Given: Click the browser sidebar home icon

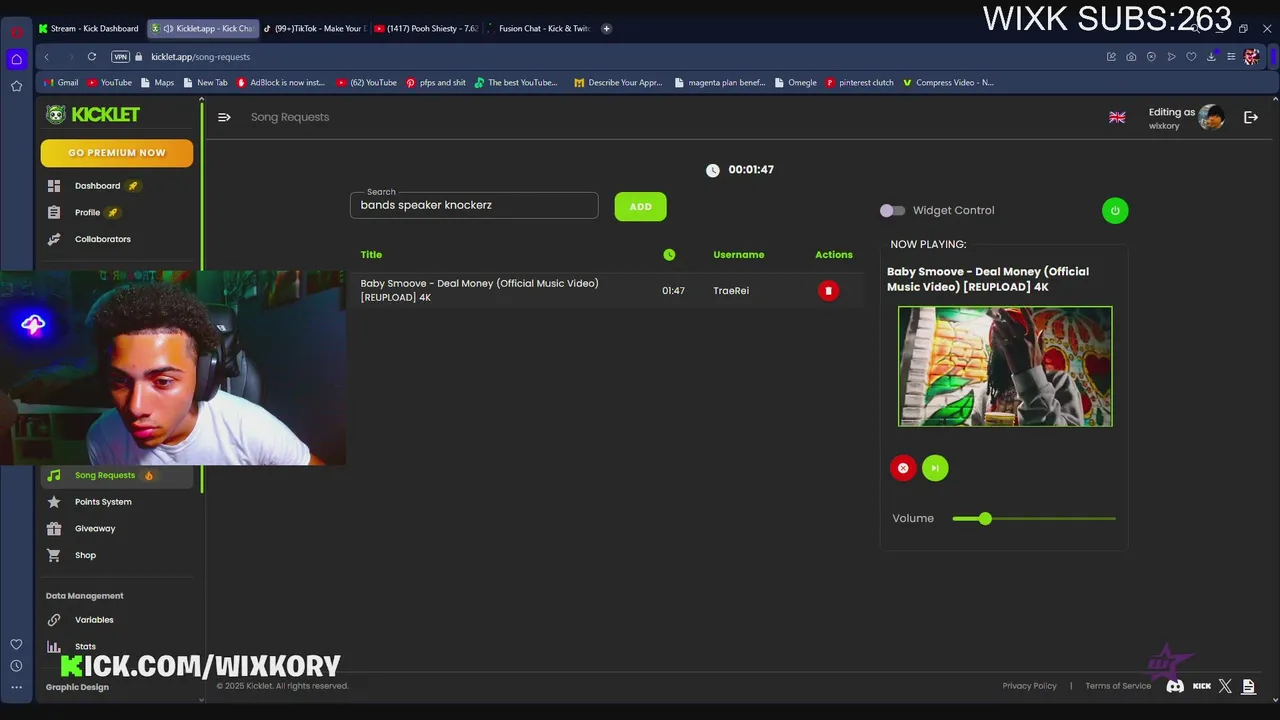Looking at the screenshot, I should (16, 60).
